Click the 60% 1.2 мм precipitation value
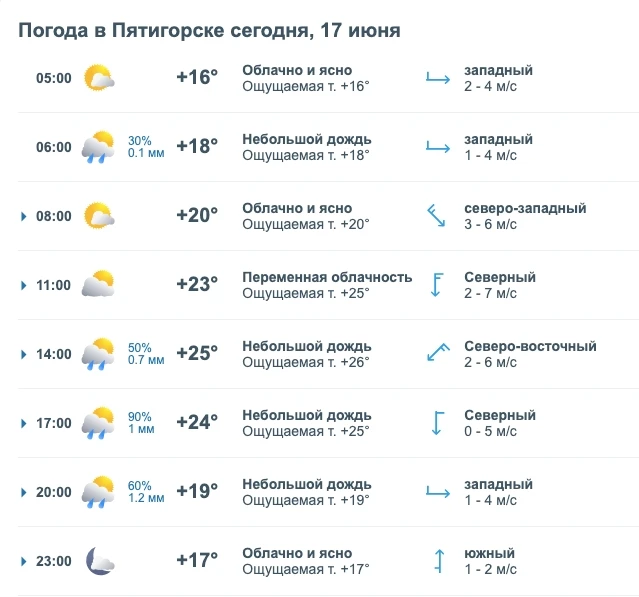639x597 pixels. point(146,491)
